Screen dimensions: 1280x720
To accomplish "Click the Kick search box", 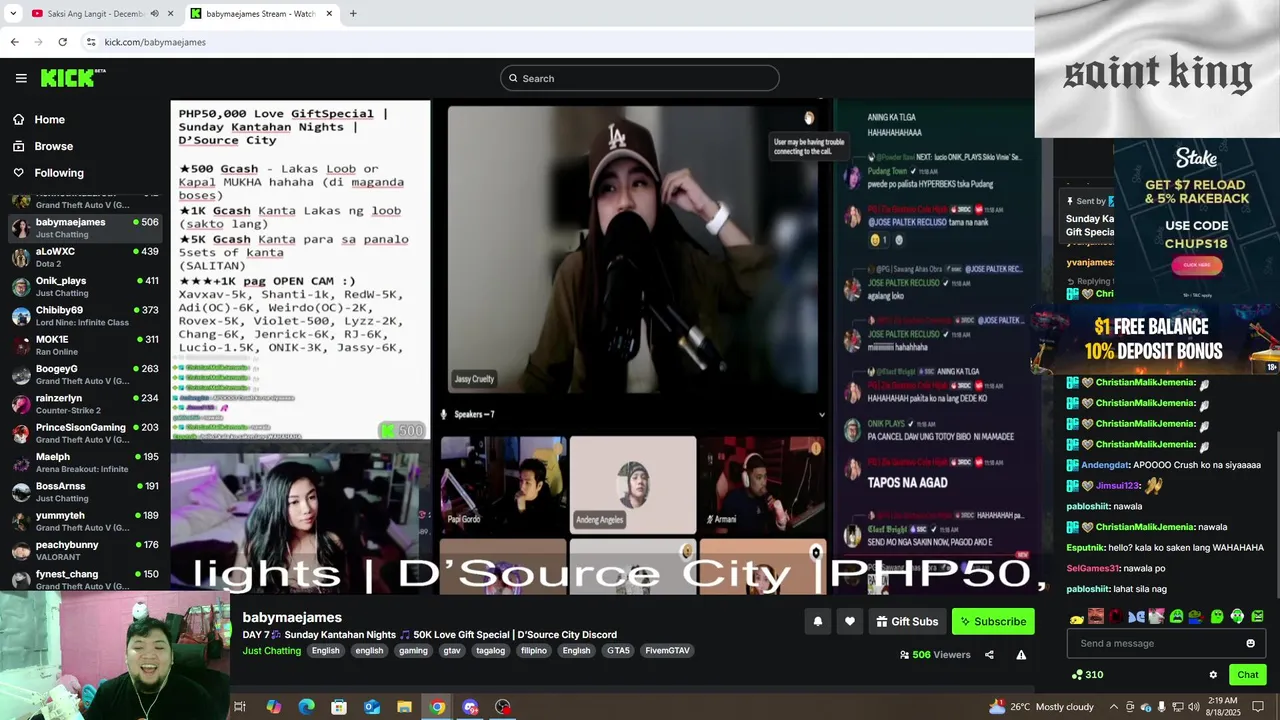I will coord(640,78).
